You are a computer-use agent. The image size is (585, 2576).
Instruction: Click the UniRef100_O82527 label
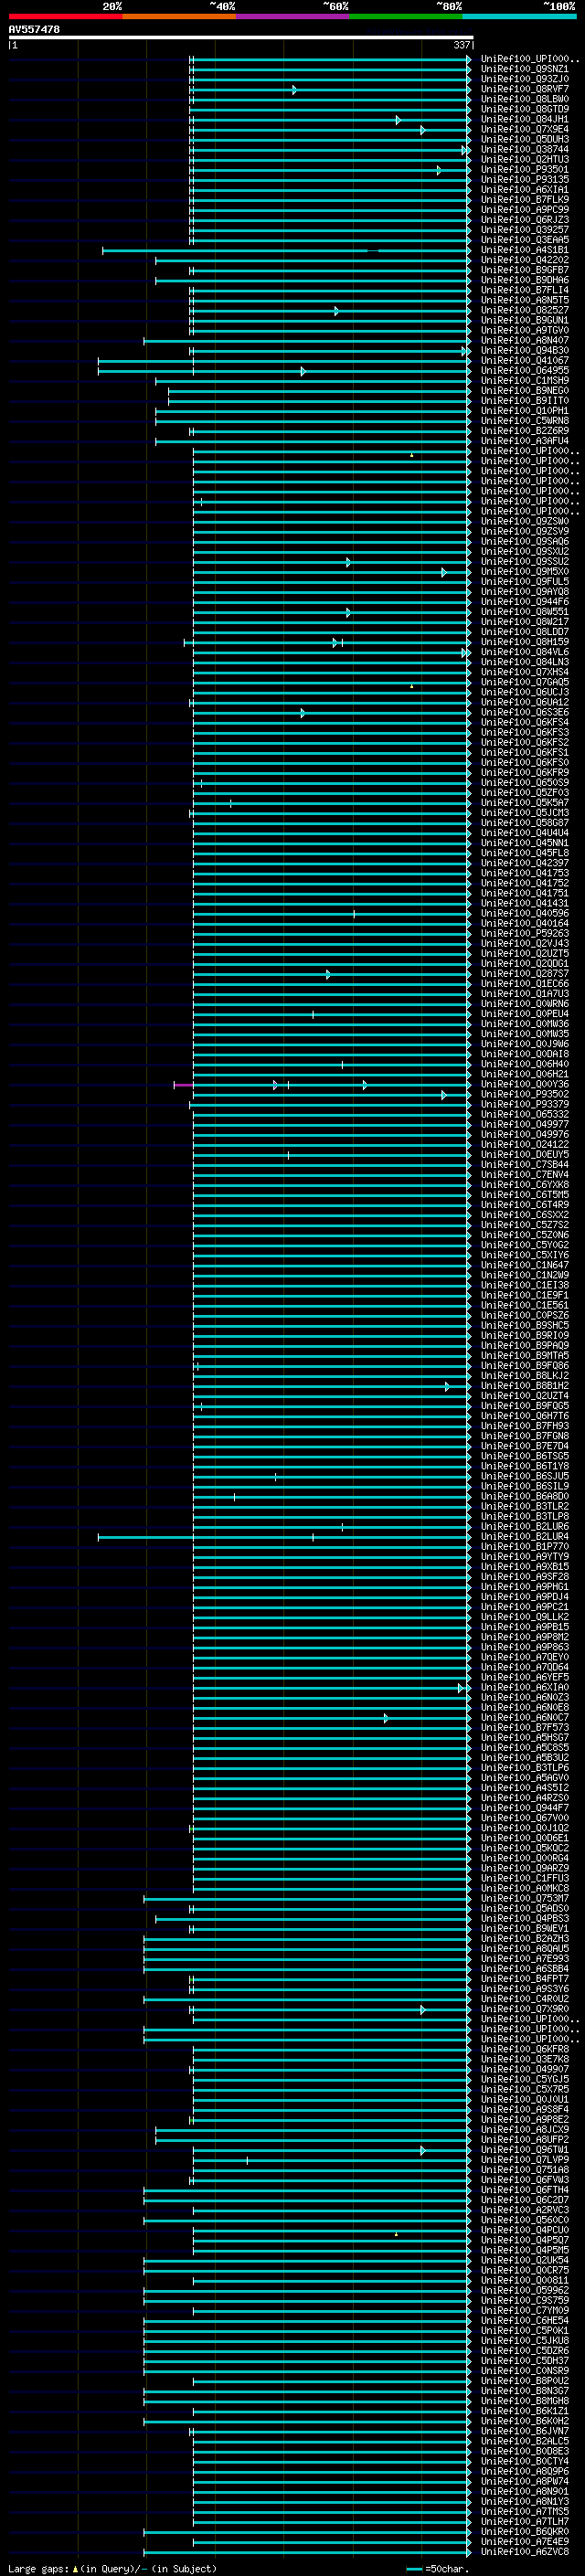[525, 310]
